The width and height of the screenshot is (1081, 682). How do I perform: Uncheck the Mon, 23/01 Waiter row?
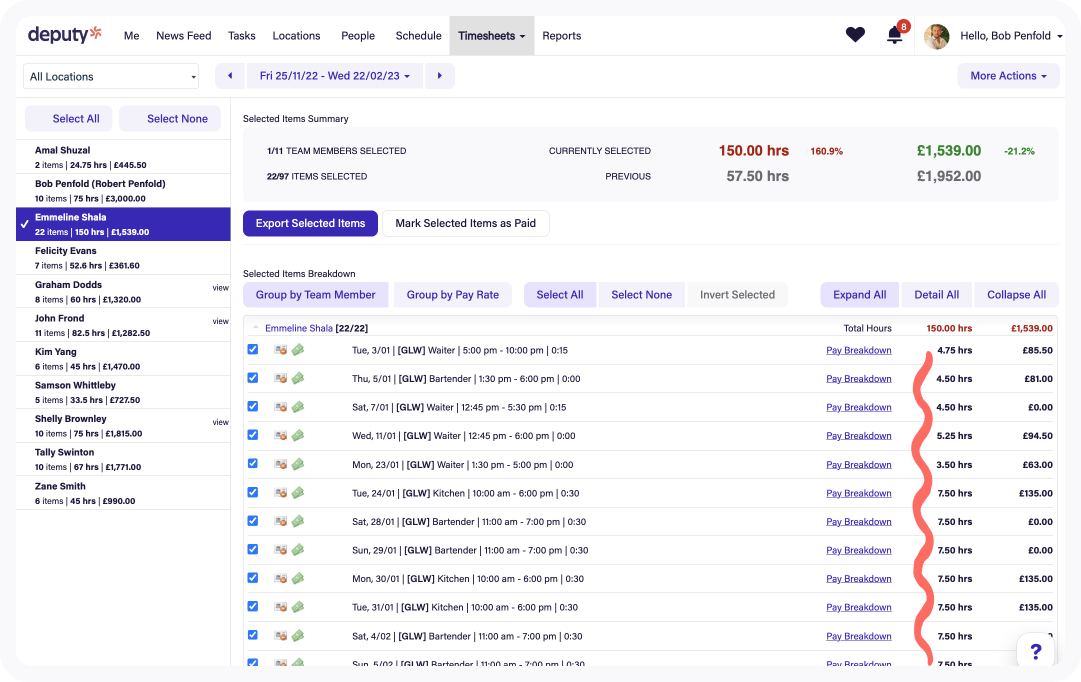pos(253,464)
